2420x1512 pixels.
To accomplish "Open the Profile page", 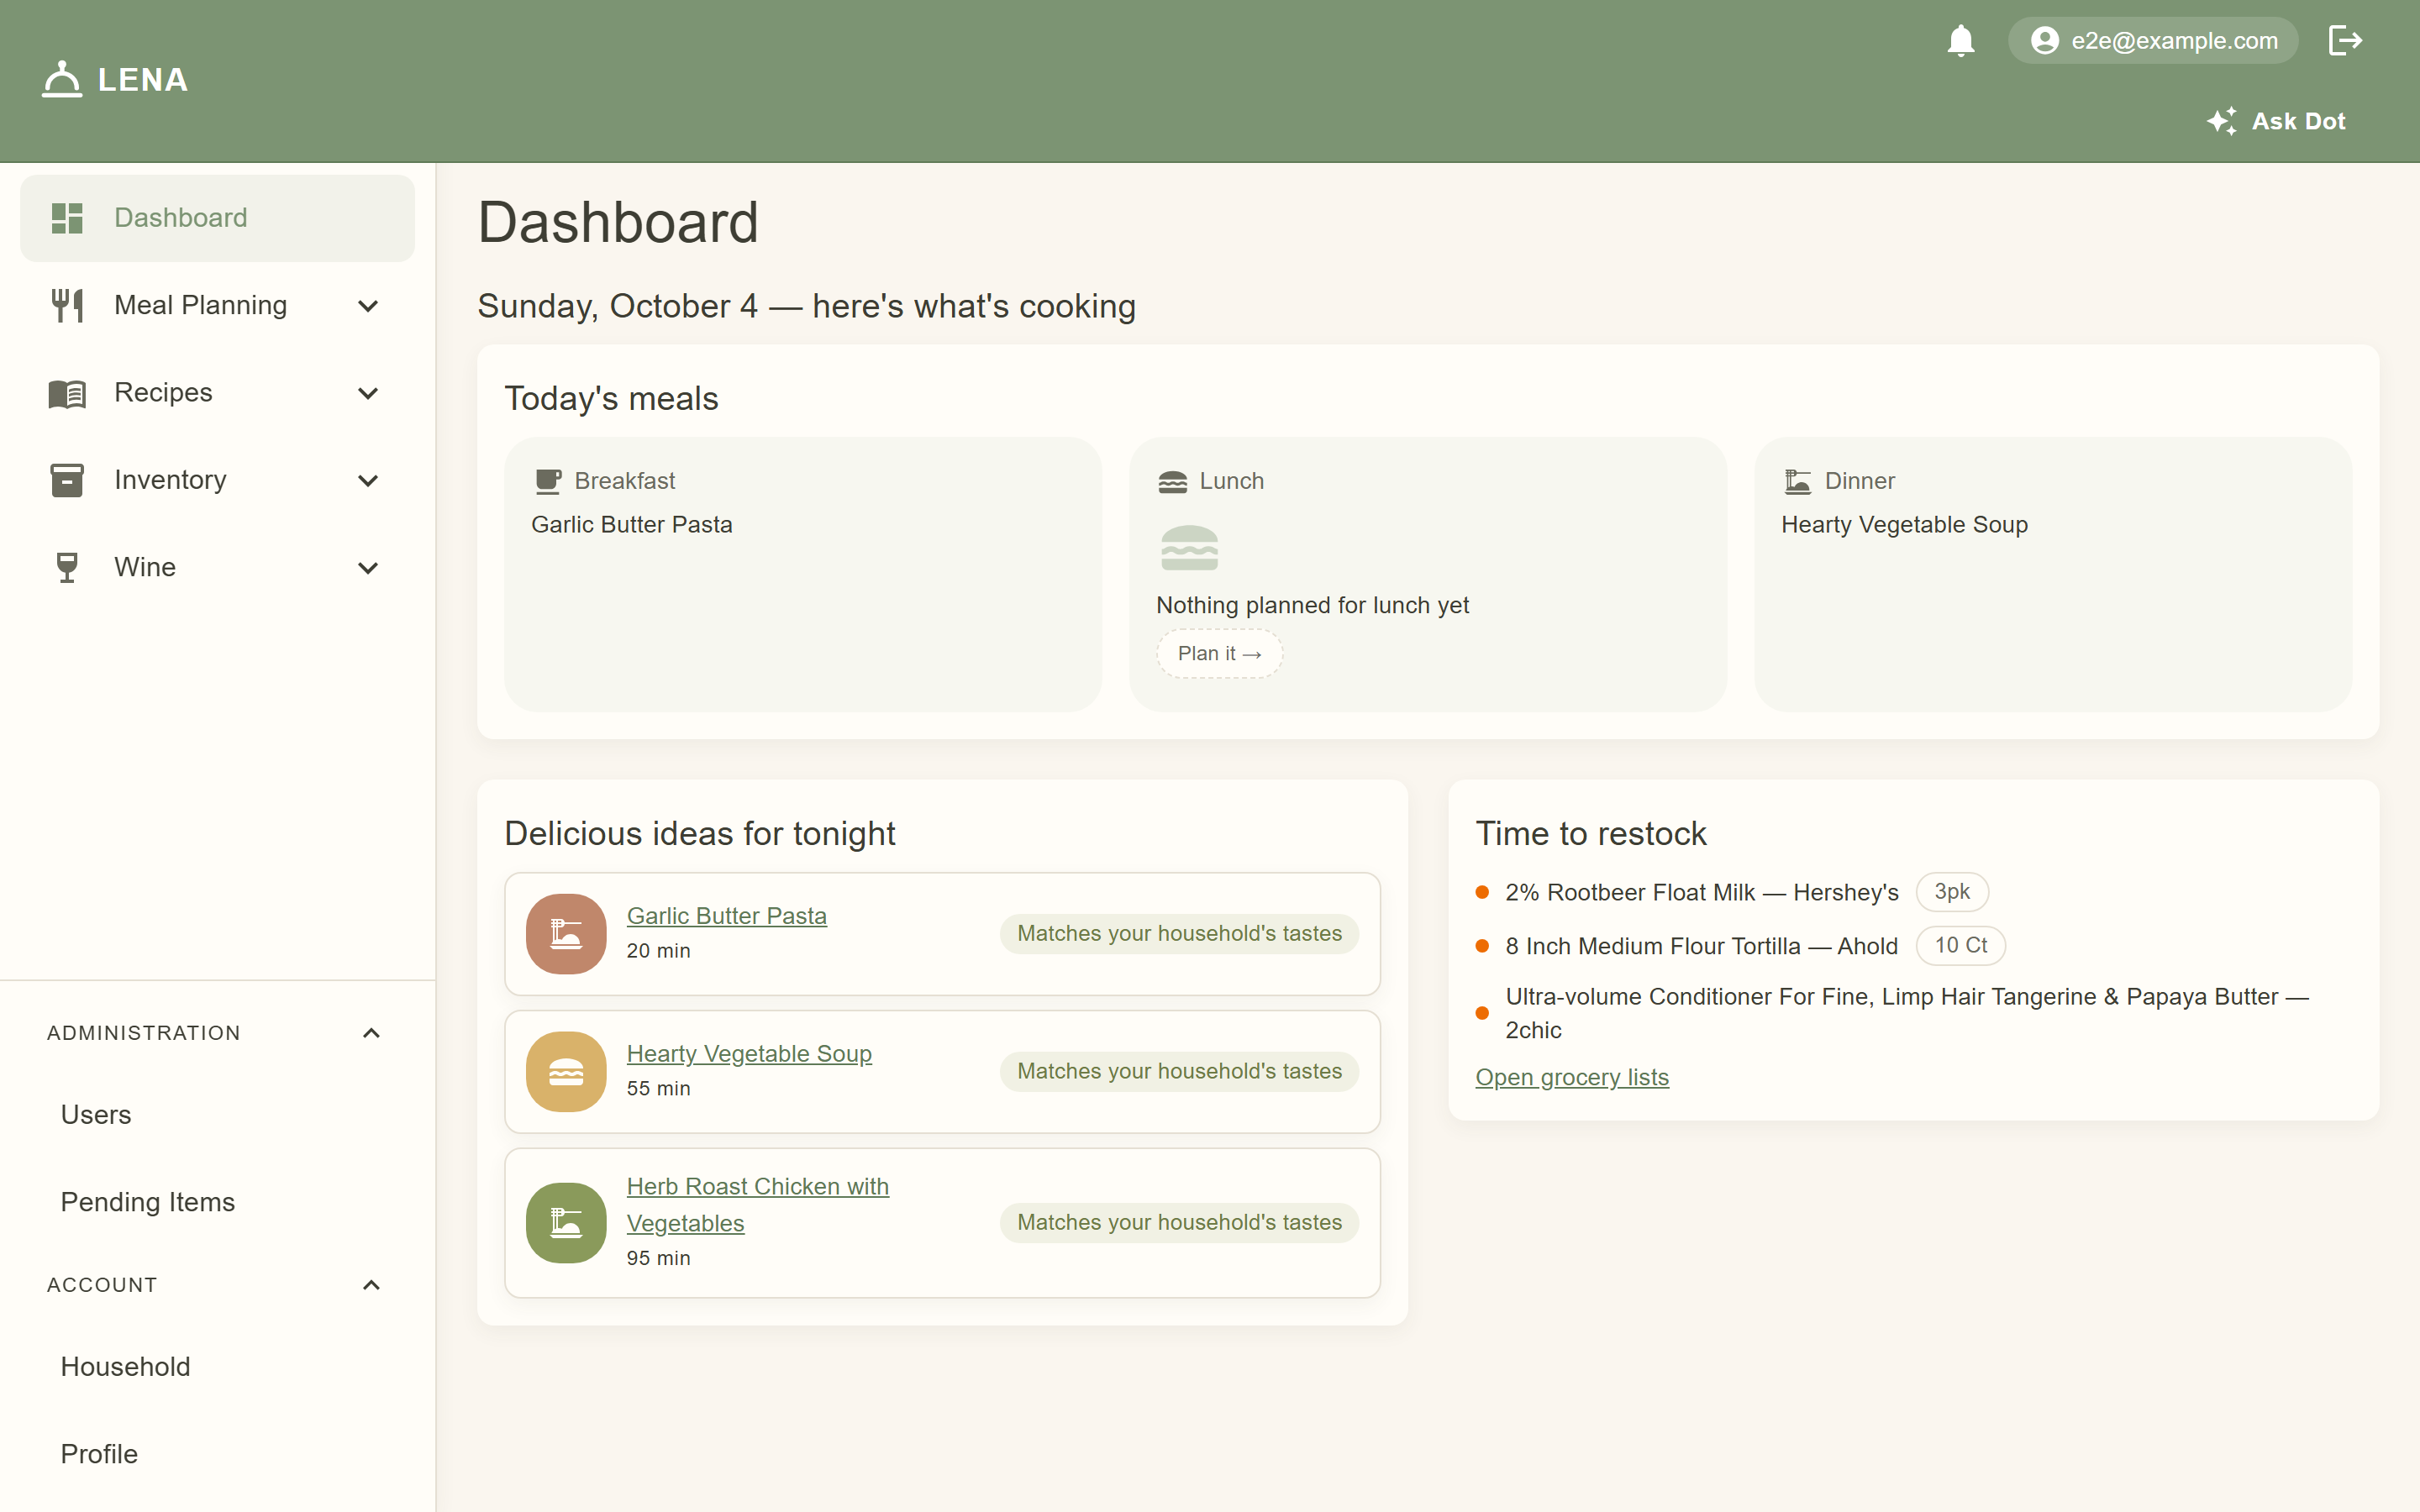I will pyautogui.click(x=99, y=1454).
